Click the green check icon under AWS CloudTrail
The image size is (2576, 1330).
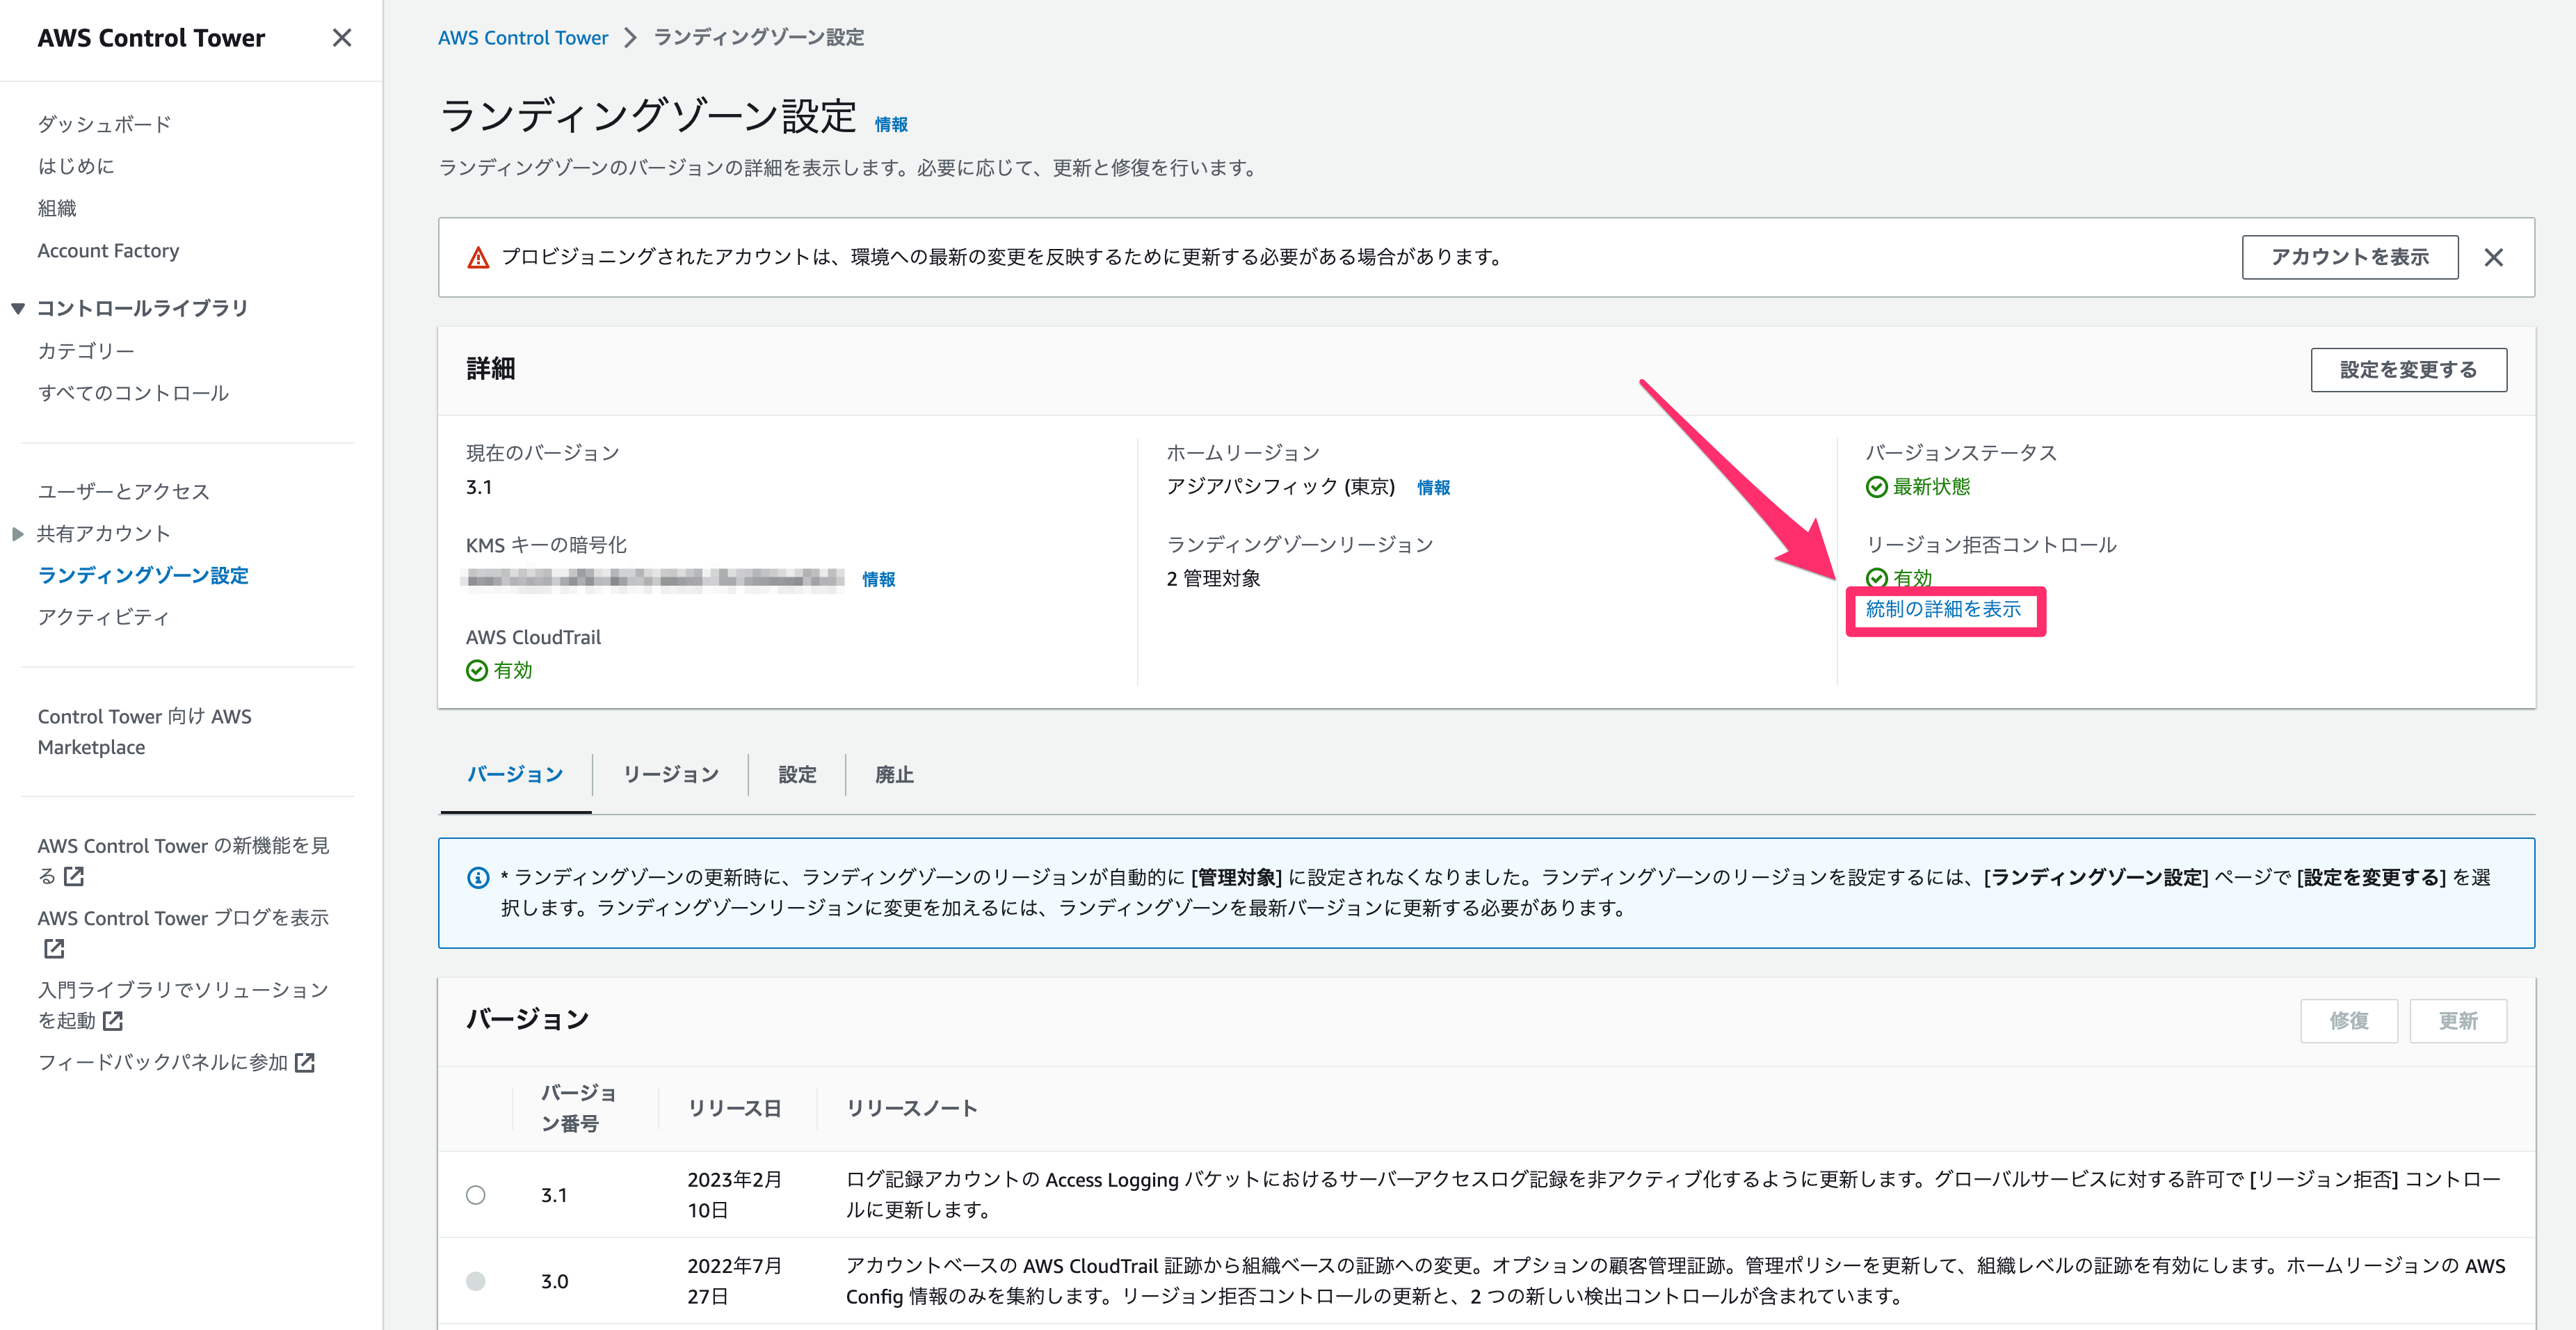(x=477, y=671)
